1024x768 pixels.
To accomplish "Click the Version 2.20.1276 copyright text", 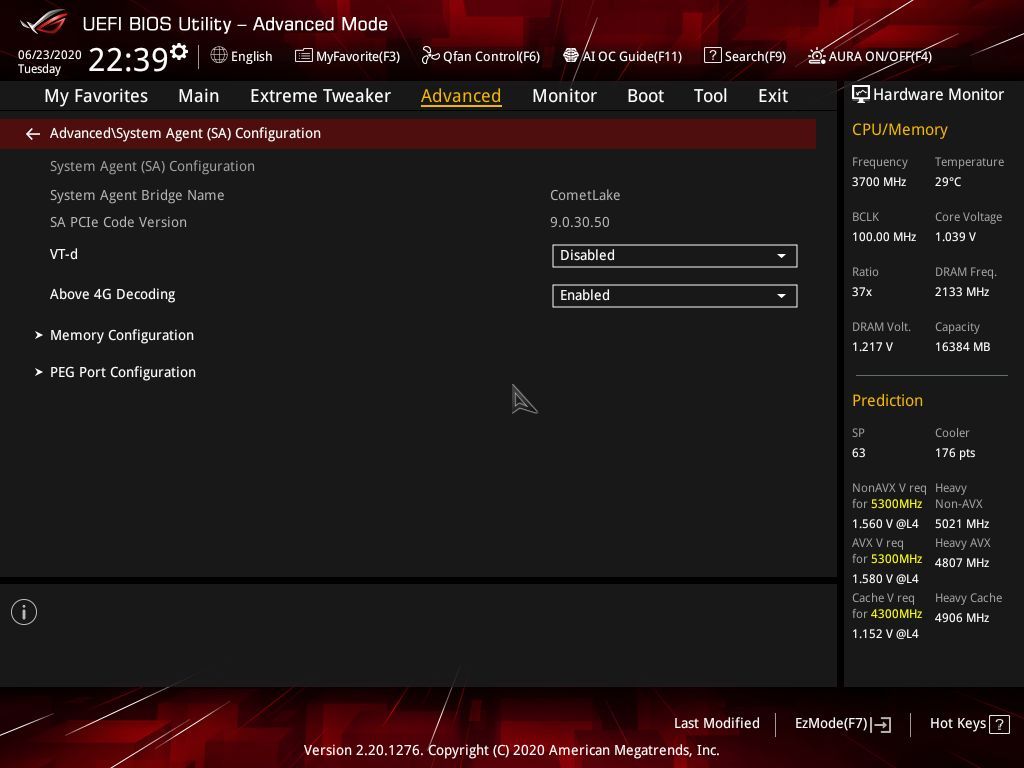I will click(x=511, y=750).
